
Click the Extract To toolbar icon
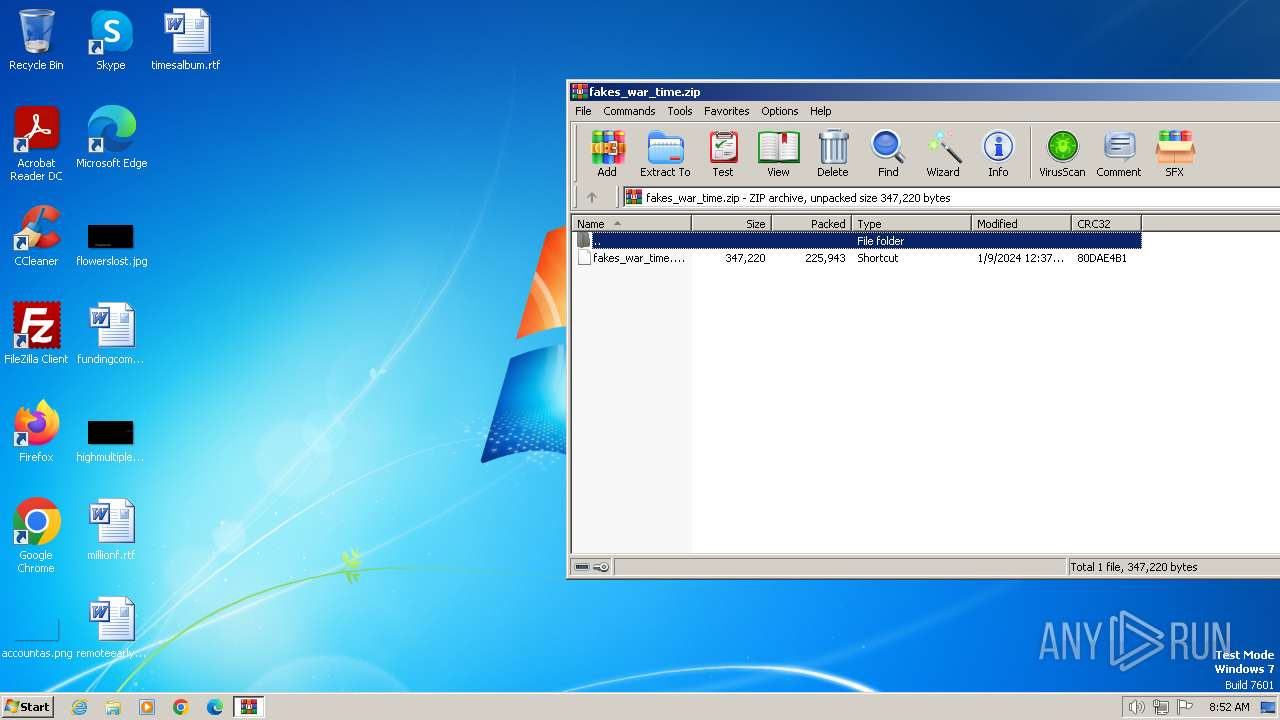coord(665,154)
